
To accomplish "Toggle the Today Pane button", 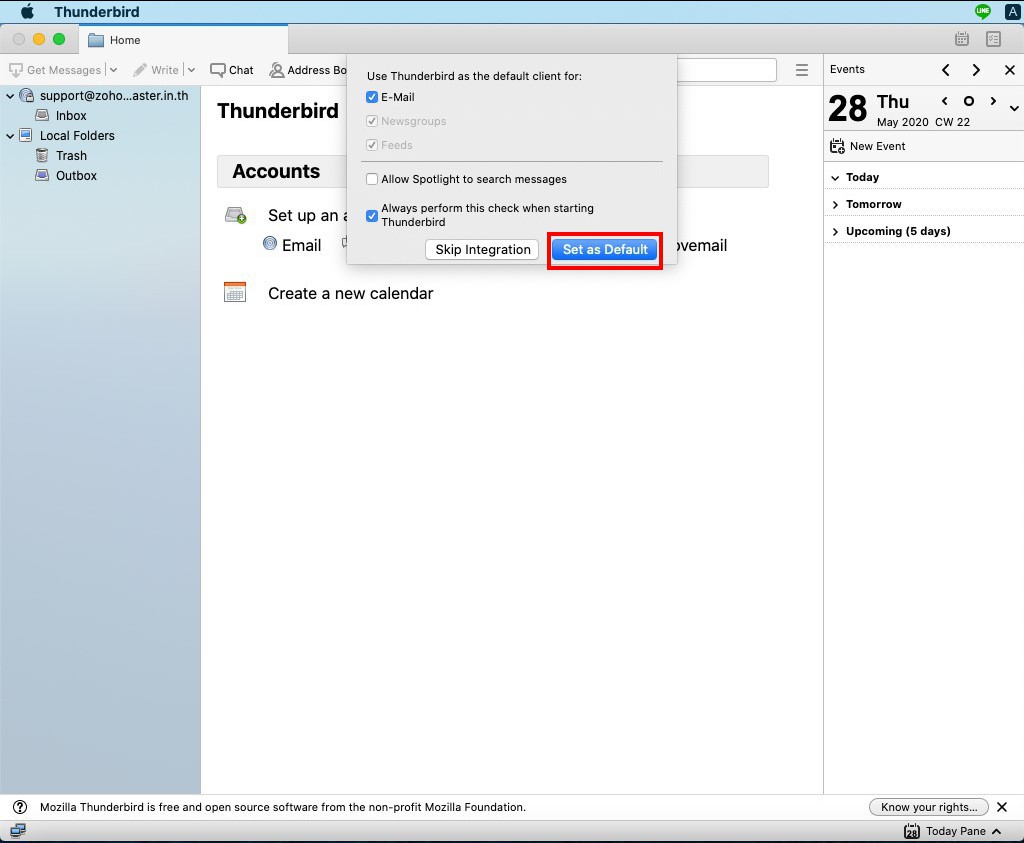I will 953,831.
